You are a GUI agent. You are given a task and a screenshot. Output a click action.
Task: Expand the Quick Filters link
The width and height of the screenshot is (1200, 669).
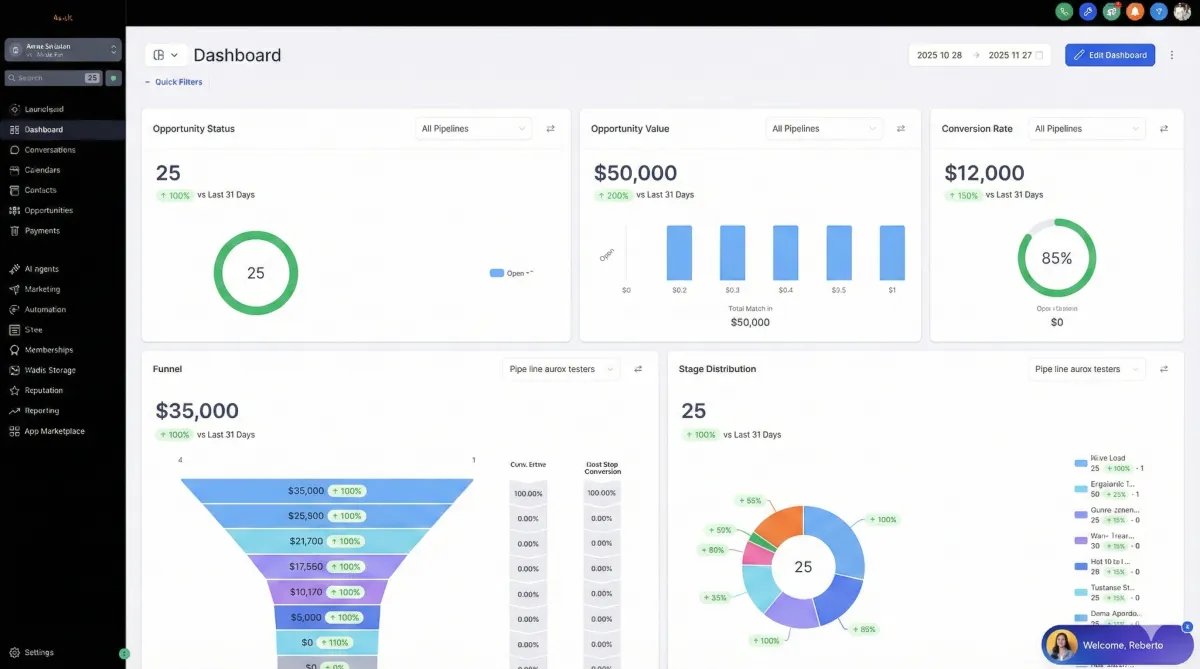tap(174, 82)
